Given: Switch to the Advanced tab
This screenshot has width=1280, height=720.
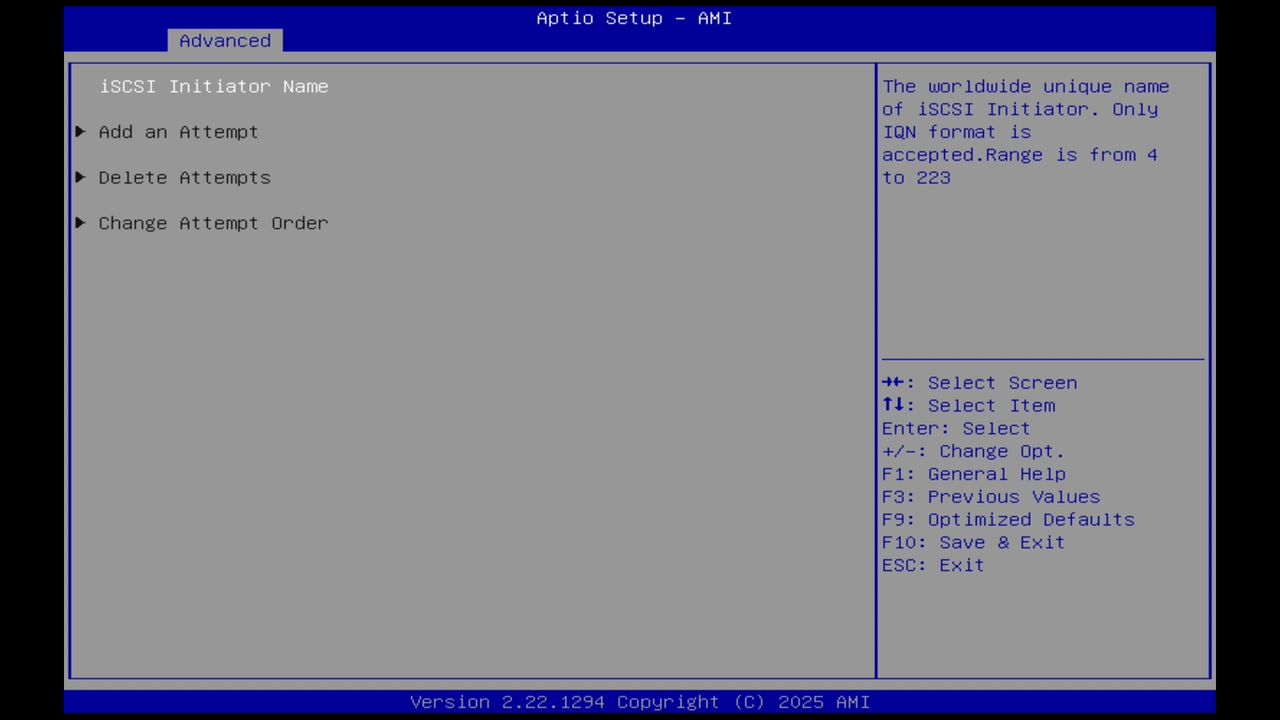Looking at the screenshot, I should click(x=224, y=40).
